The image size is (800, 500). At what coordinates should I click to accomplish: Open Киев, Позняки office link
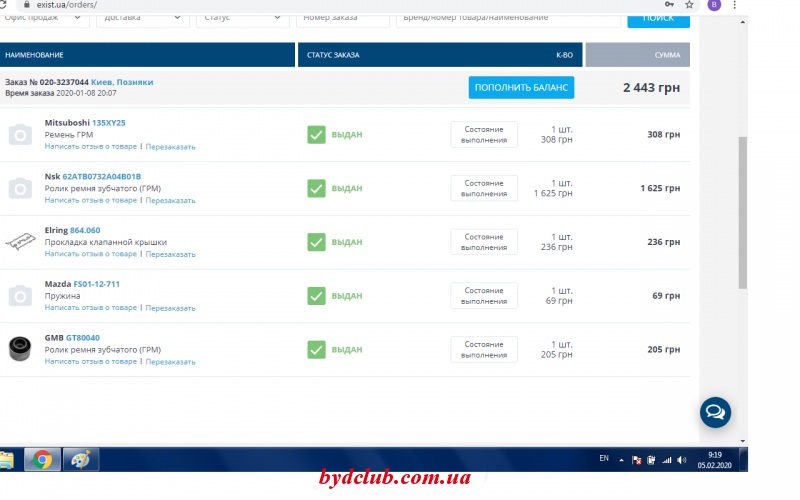(122, 82)
